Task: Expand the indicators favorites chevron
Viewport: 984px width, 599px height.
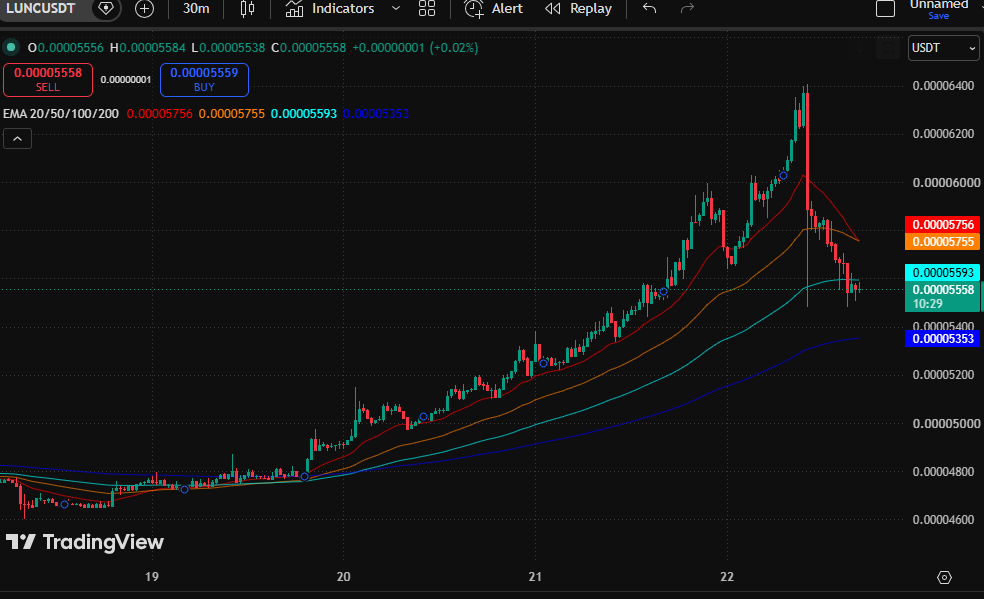Action: pyautogui.click(x=395, y=9)
